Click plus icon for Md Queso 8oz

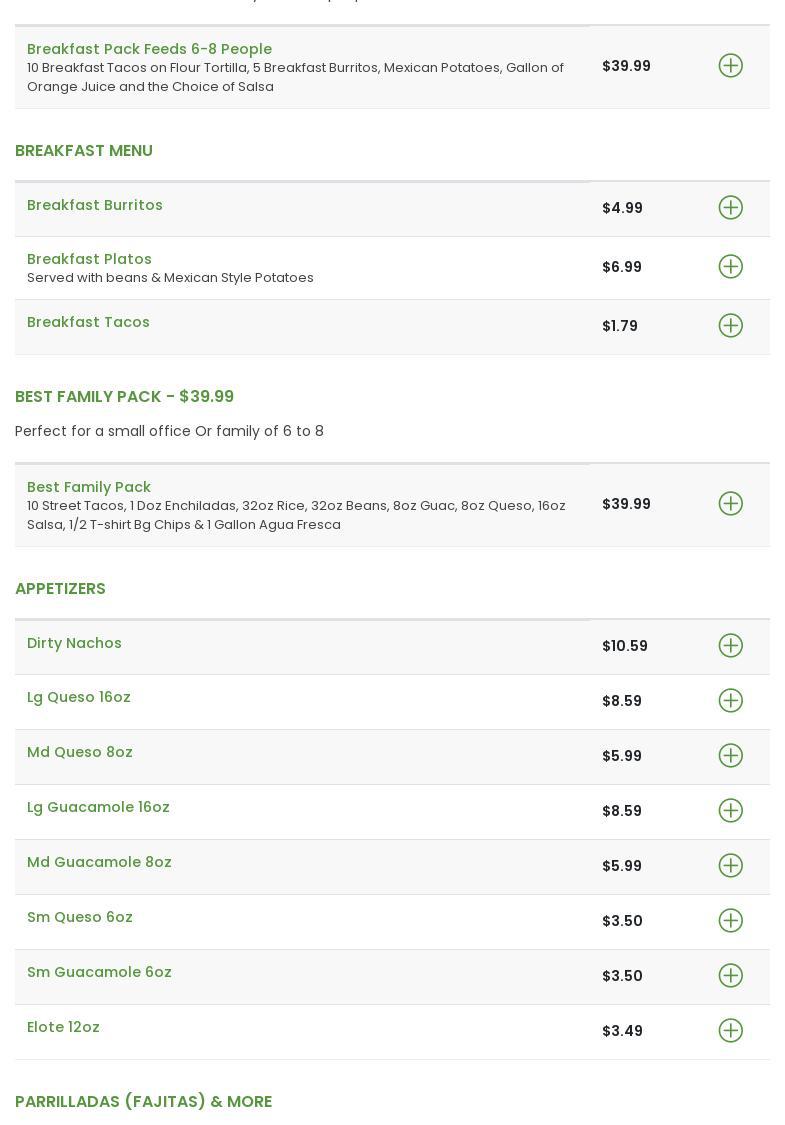[x=731, y=756]
